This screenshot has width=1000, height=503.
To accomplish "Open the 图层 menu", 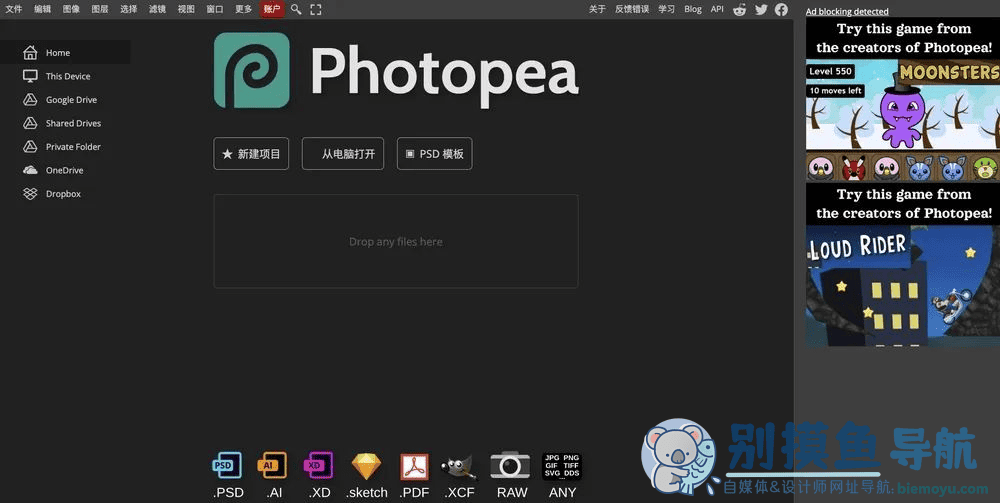I will pyautogui.click(x=99, y=9).
